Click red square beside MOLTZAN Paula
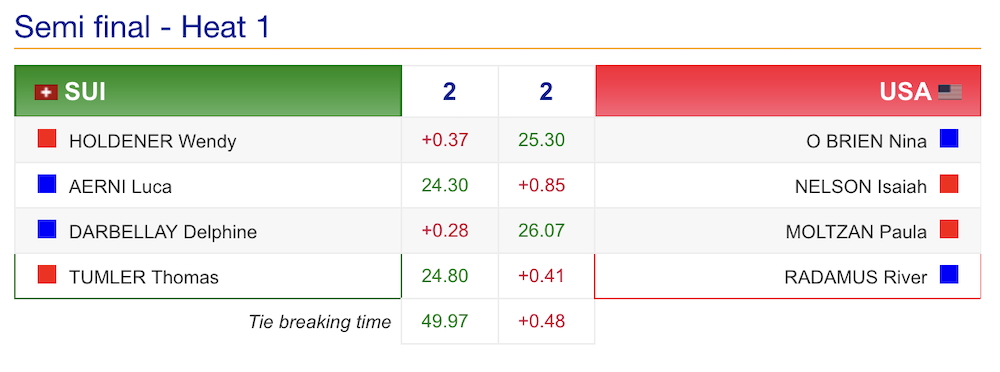The height and width of the screenshot is (372, 1000). point(949,229)
